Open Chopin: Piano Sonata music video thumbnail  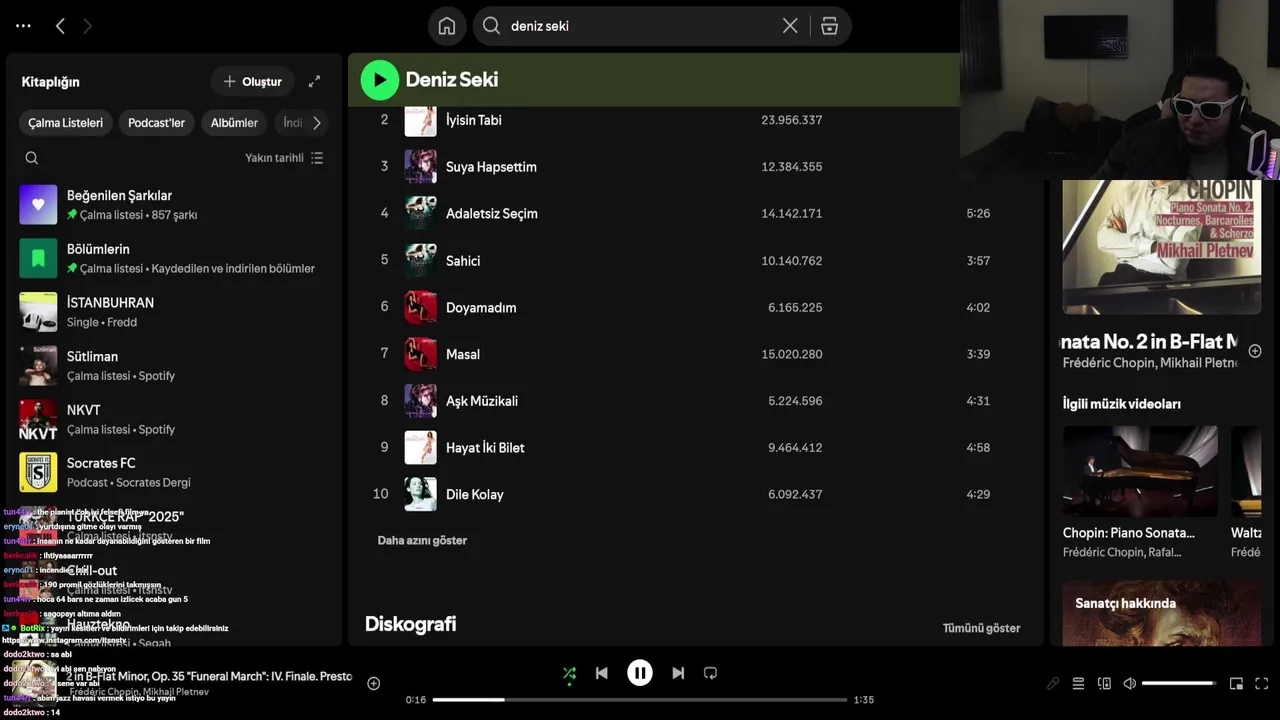(1140, 472)
